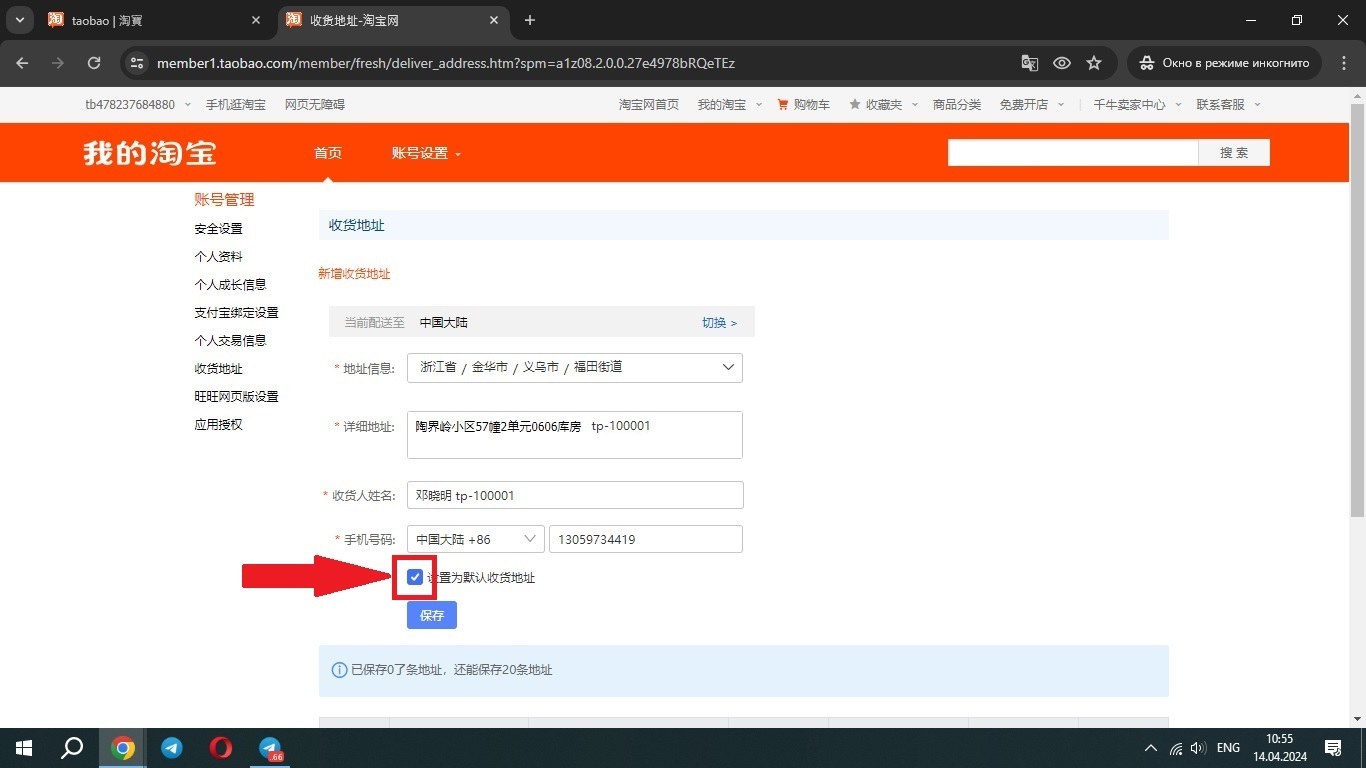
Task: Select the 收货地址-淘宝网 tab
Action: pyautogui.click(x=393, y=20)
